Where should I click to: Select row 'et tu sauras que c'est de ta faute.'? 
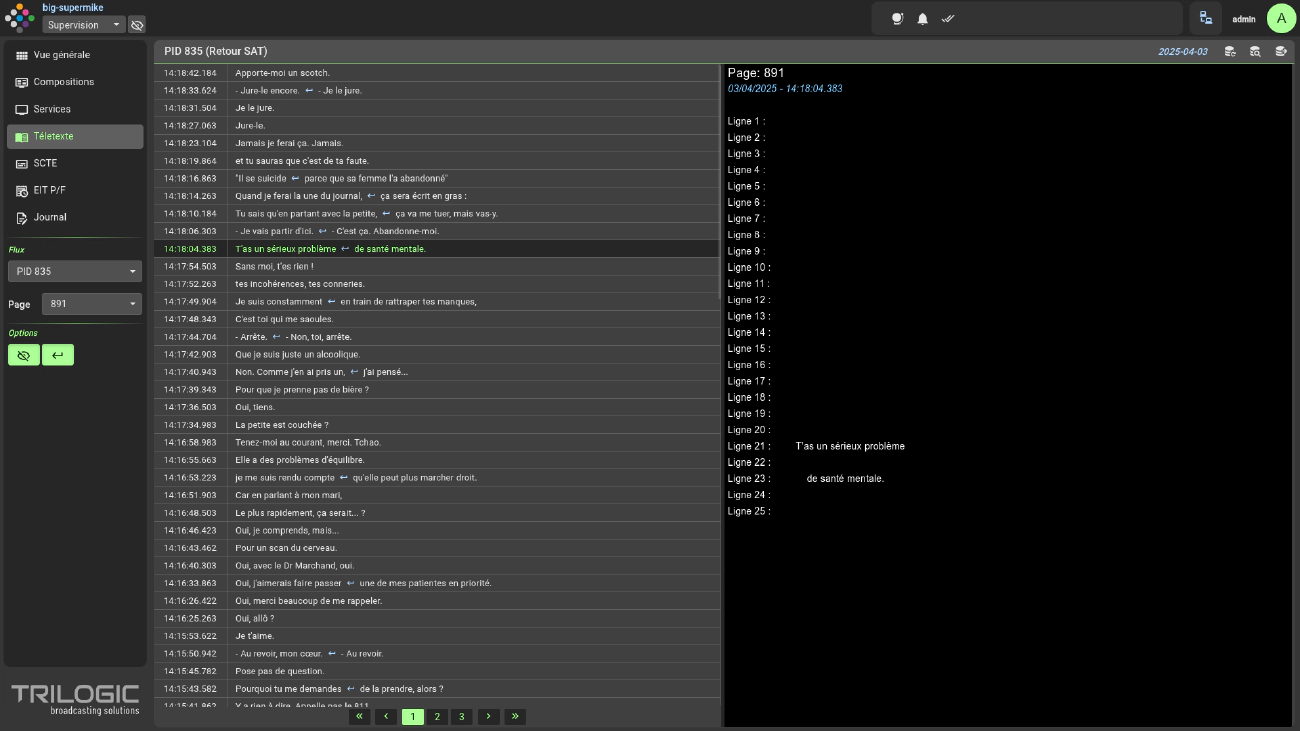click(x=437, y=161)
